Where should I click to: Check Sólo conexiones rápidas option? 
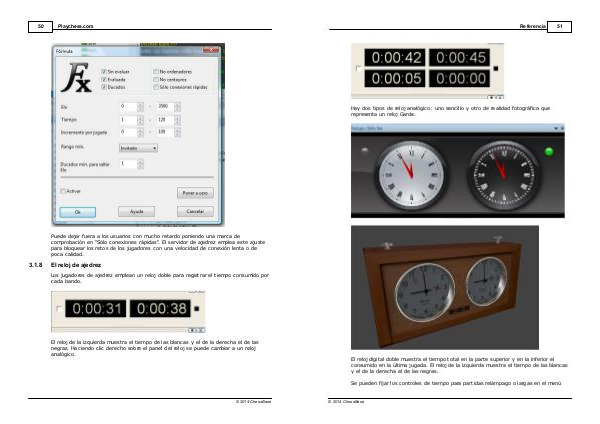154,88
